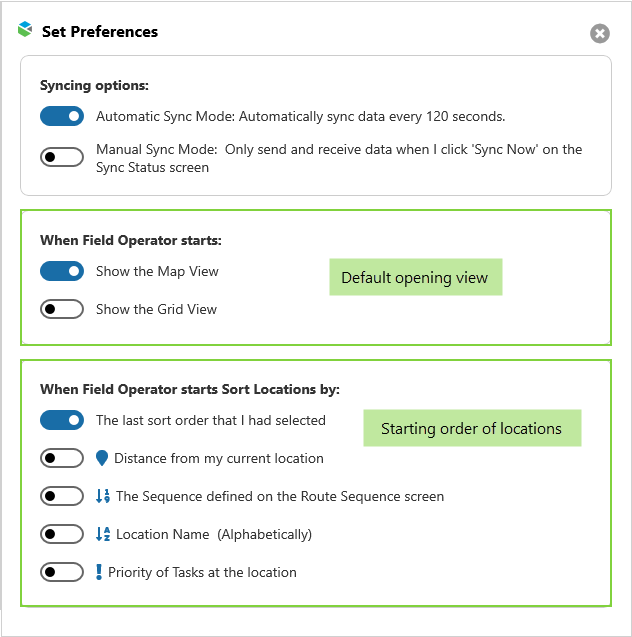Turn off the Show the Map View toggle
632x637 pixels.
click(x=62, y=271)
